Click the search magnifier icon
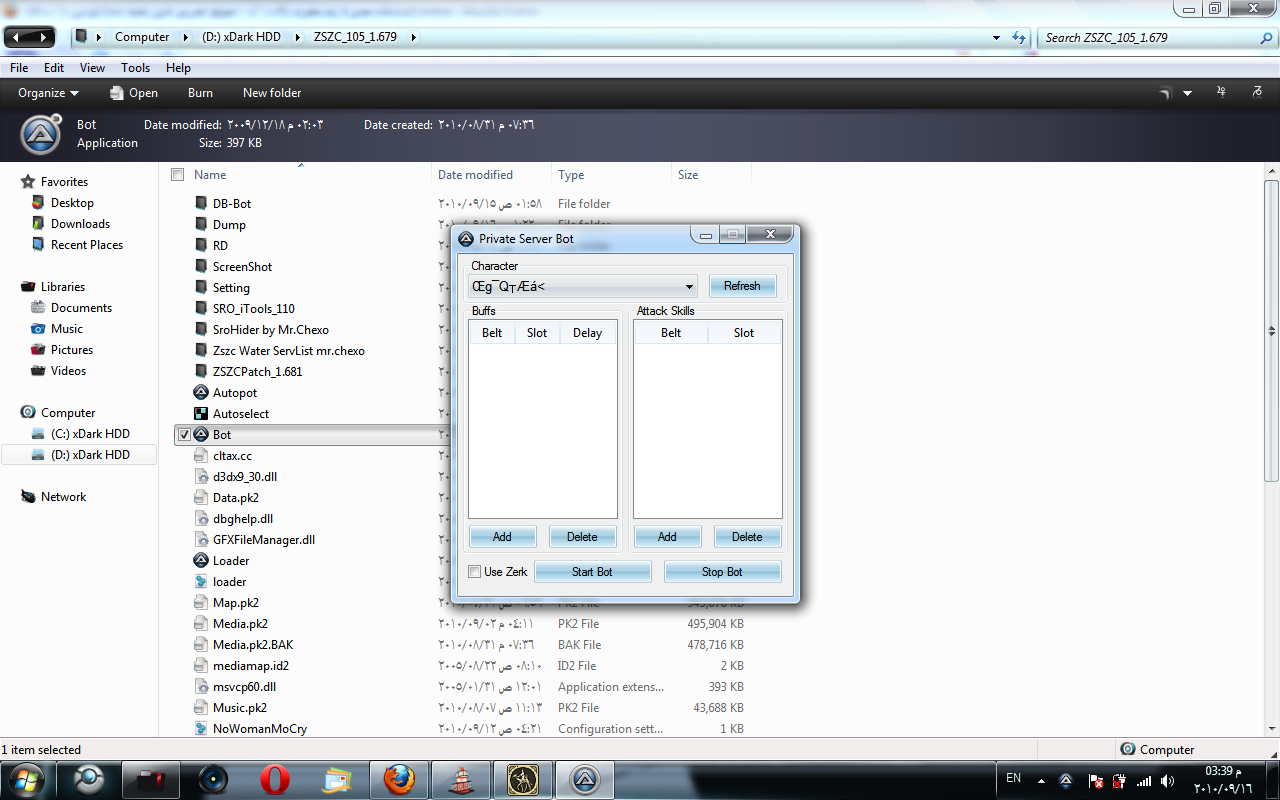 click(x=1266, y=38)
